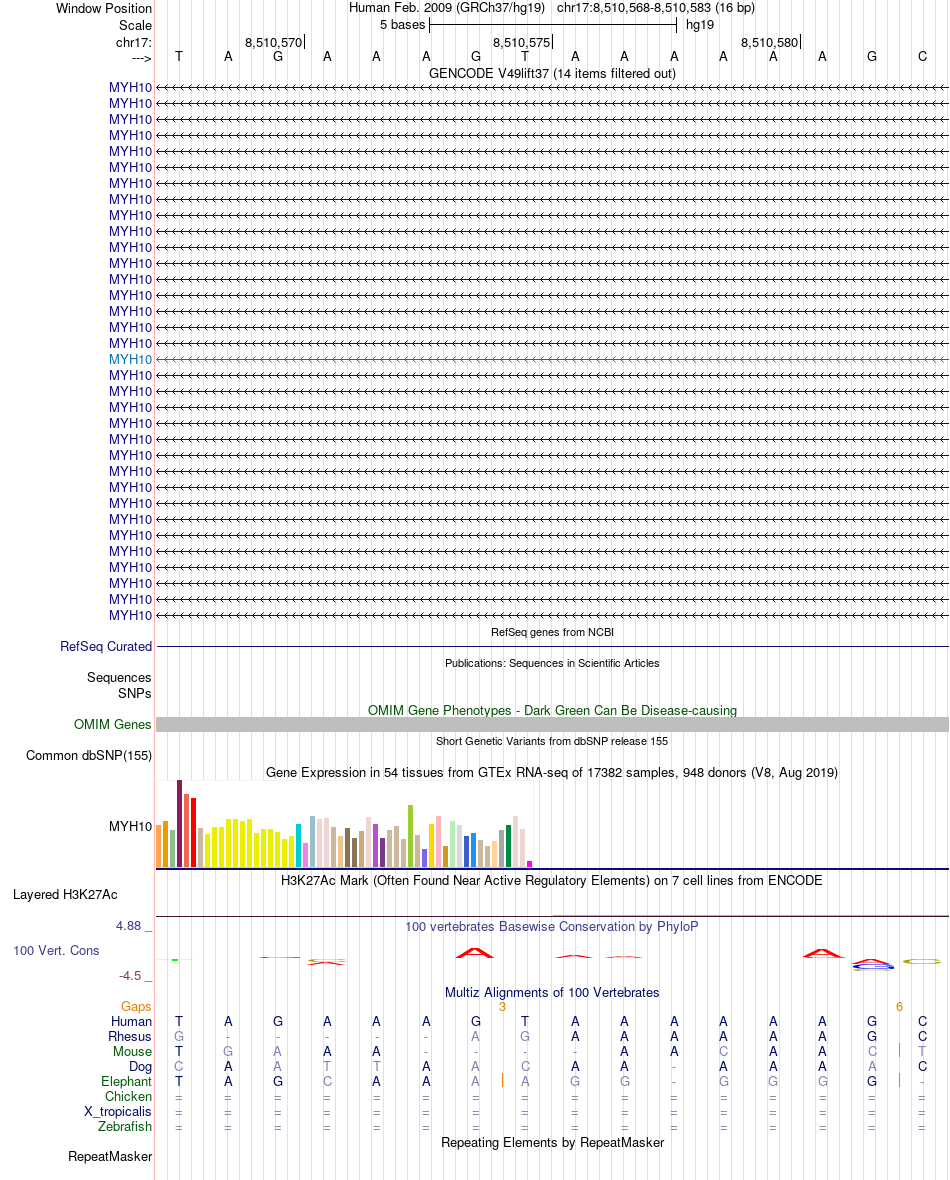The height and width of the screenshot is (1180, 950).
Task: Click coordinate marker 8,510,575
Action: point(522,43)
